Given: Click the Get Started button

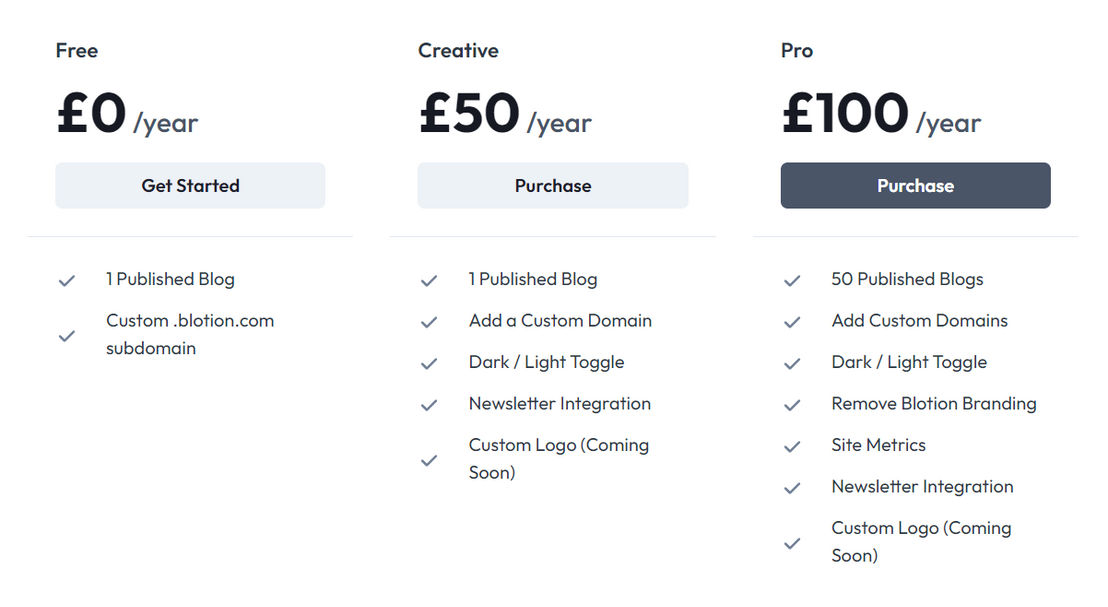Looking at the screenshot, I should click(x=190, y=185).
